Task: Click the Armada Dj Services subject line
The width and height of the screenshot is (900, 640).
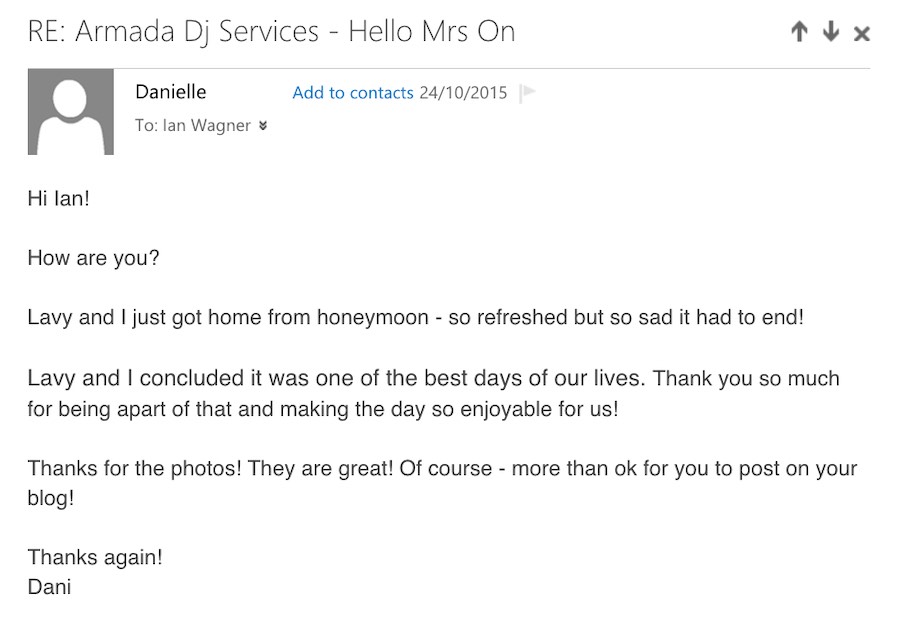Action: point(271,32)
